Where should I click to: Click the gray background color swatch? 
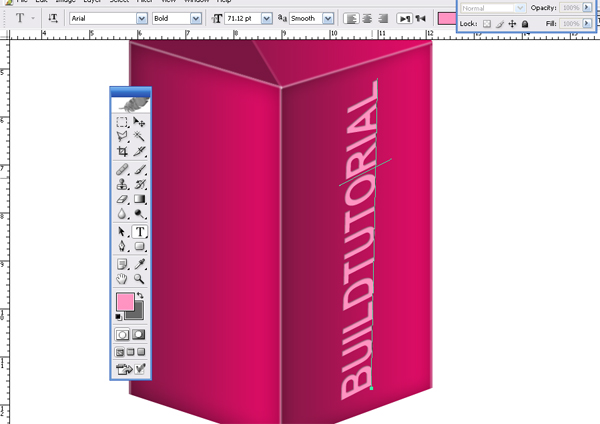click(138, 315)
